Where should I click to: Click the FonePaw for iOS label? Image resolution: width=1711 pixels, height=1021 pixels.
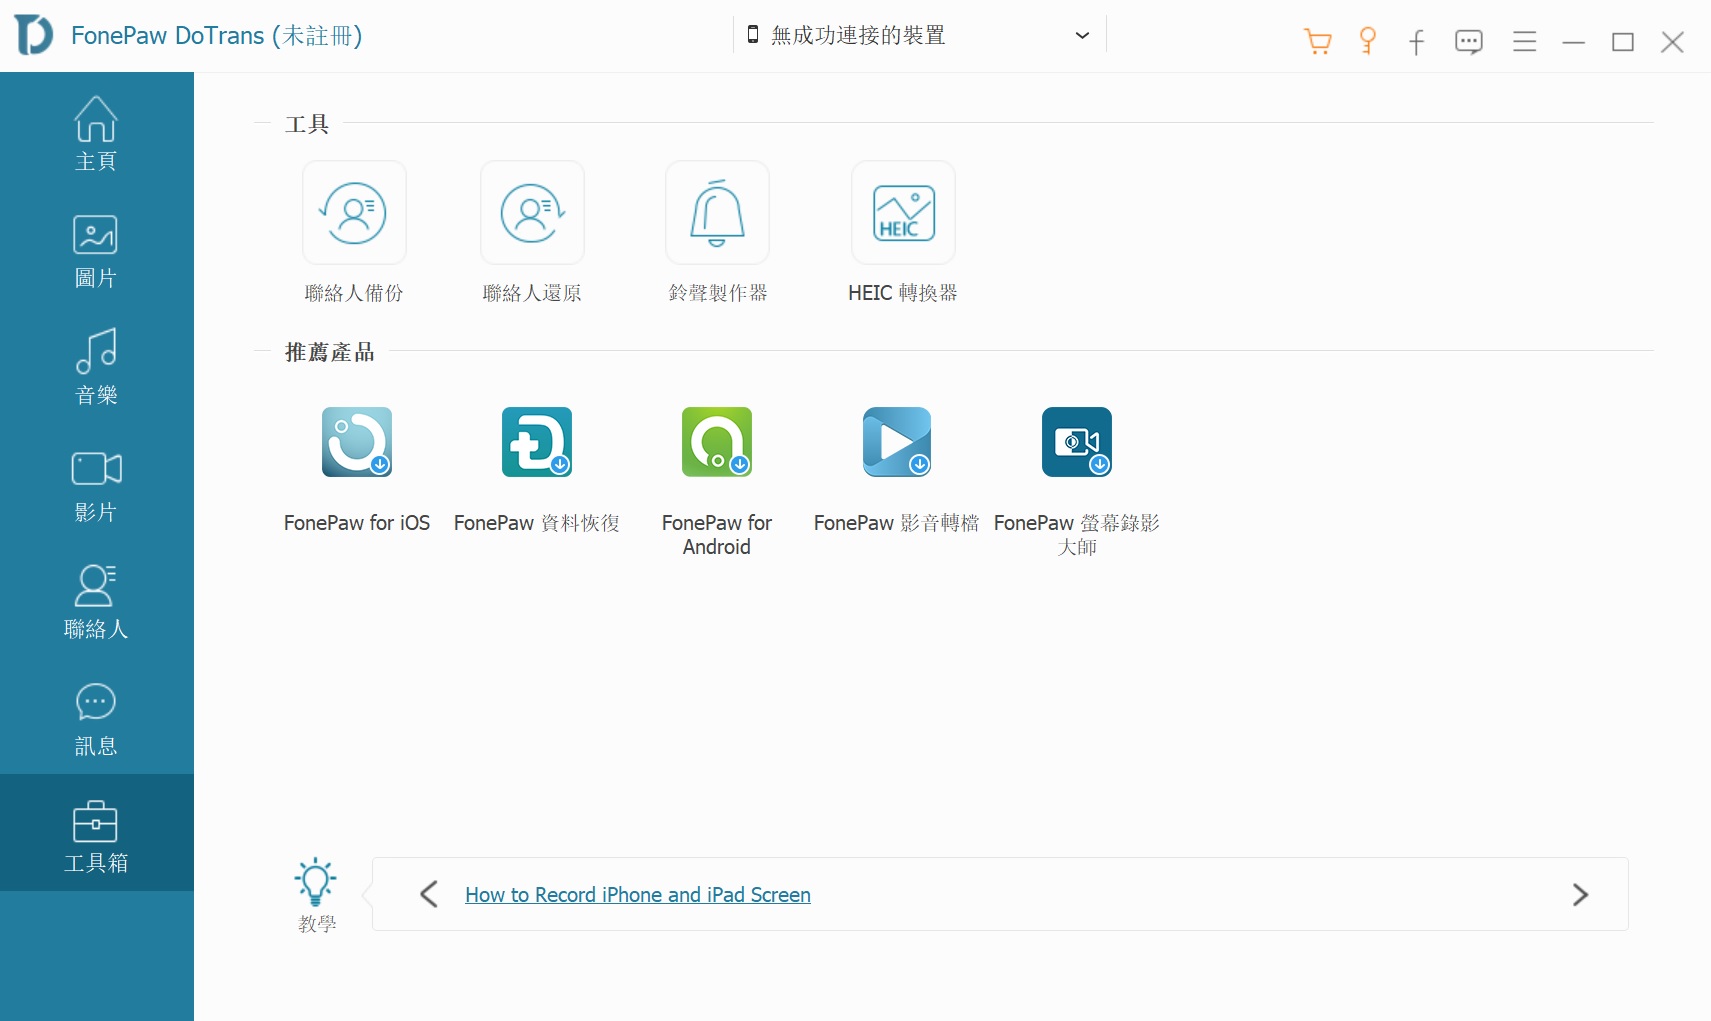click(x=357, y=523)
